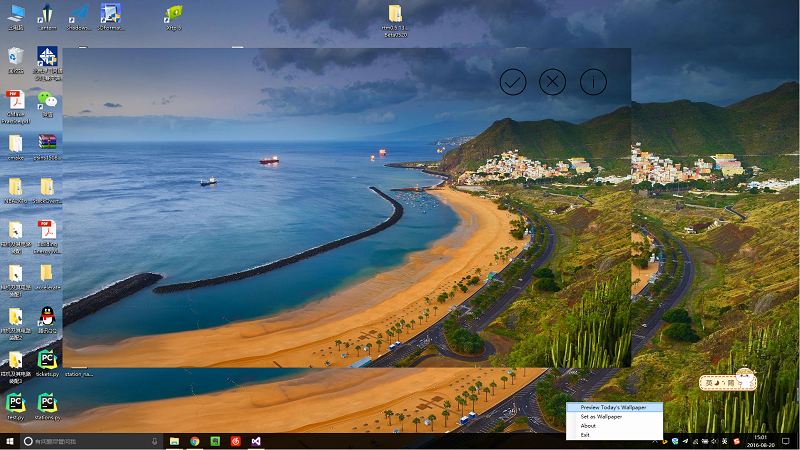800x450 pixels.
Task: Open stations.py PyCharm file
Action: tap(47, 407)
